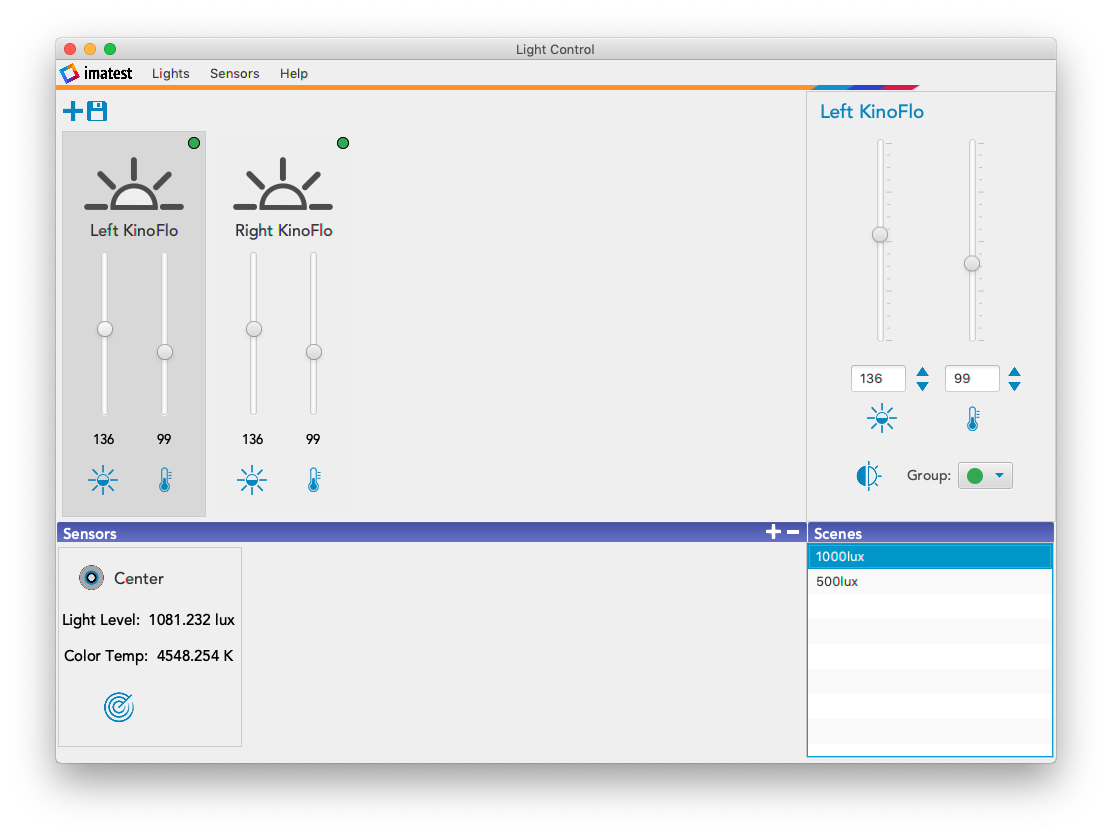Viewport: 1112px width, 837px height.
Task: Click the save floppy disk icon
Action: 97,111
